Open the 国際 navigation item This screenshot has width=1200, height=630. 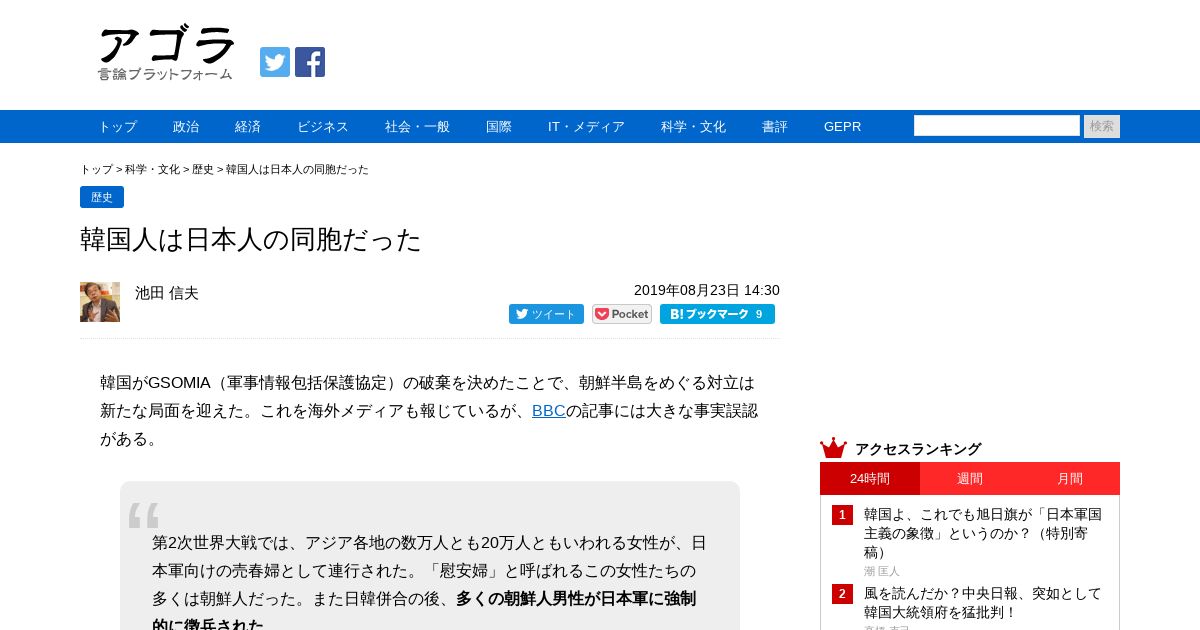499,127
